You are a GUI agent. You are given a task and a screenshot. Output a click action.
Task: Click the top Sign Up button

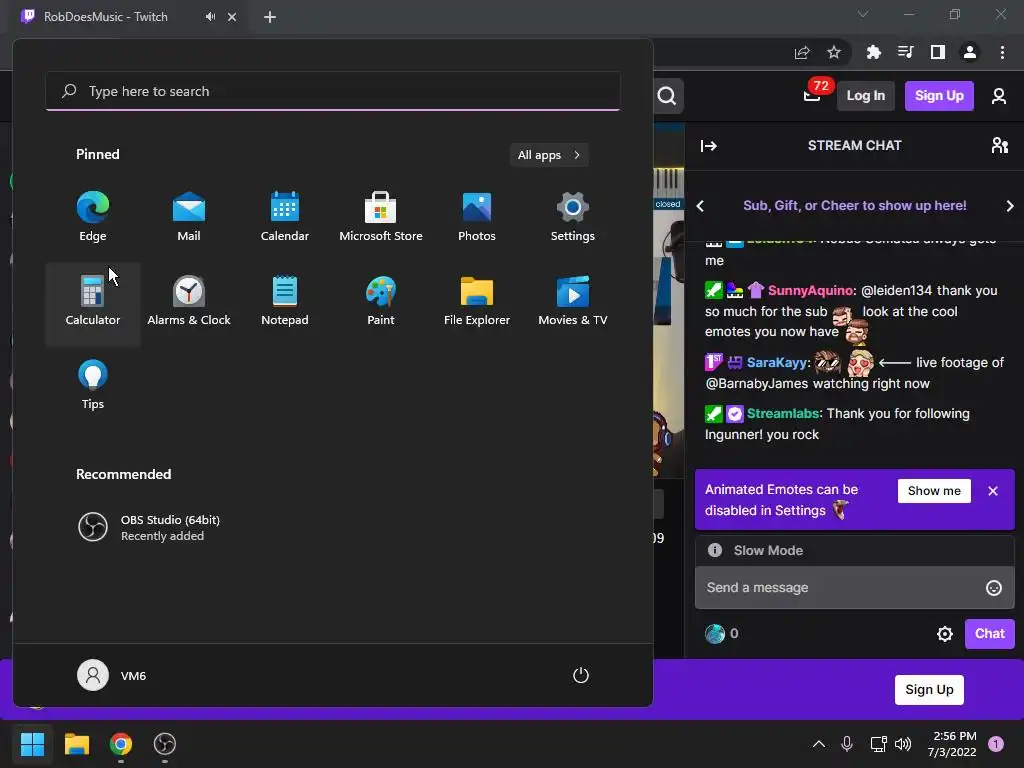(x=939, y=96)
